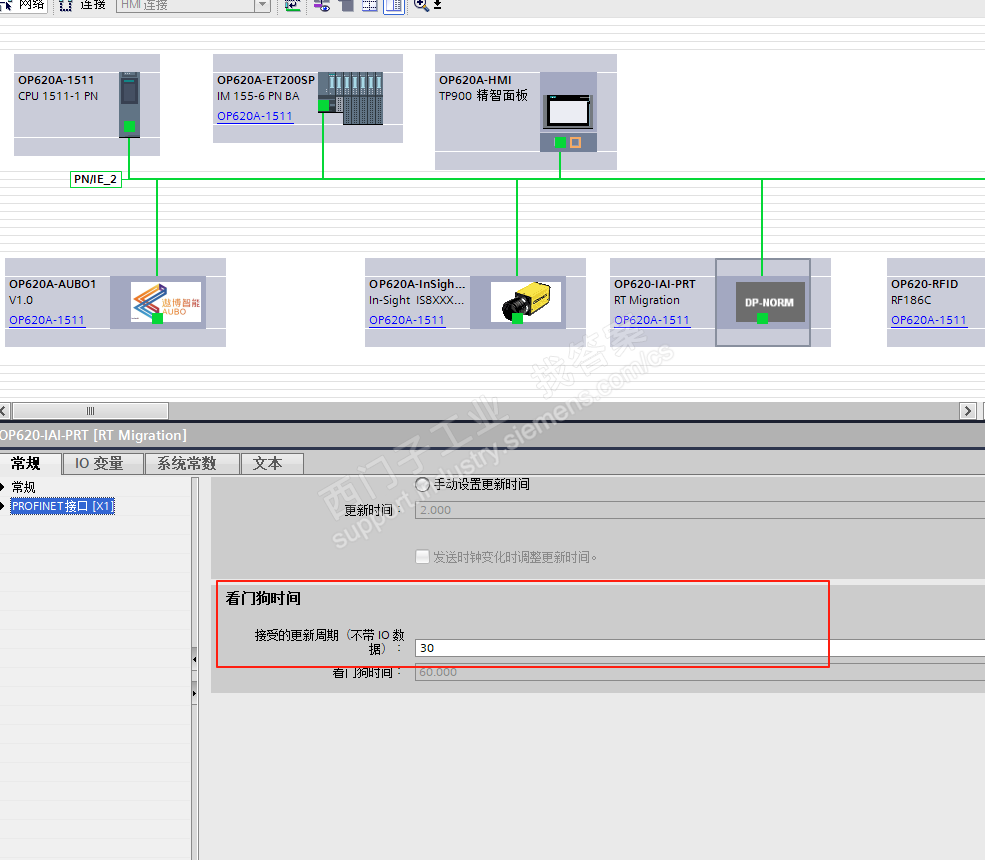
Task: Click the watchdog time field showing 60.000
Action: pyautogui.click(x=700, y=672)
